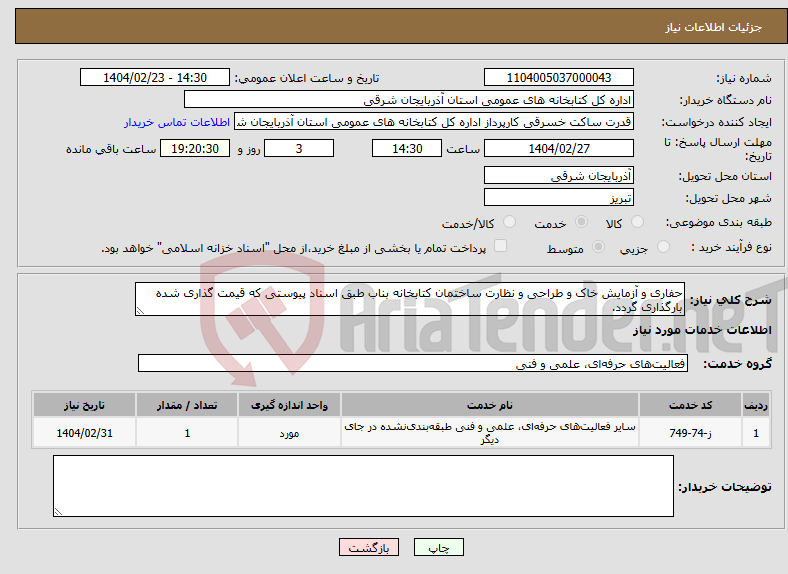Click the طبقه بندی موضوعی label
Screen dimensions: 788x574
click(719, 222)
